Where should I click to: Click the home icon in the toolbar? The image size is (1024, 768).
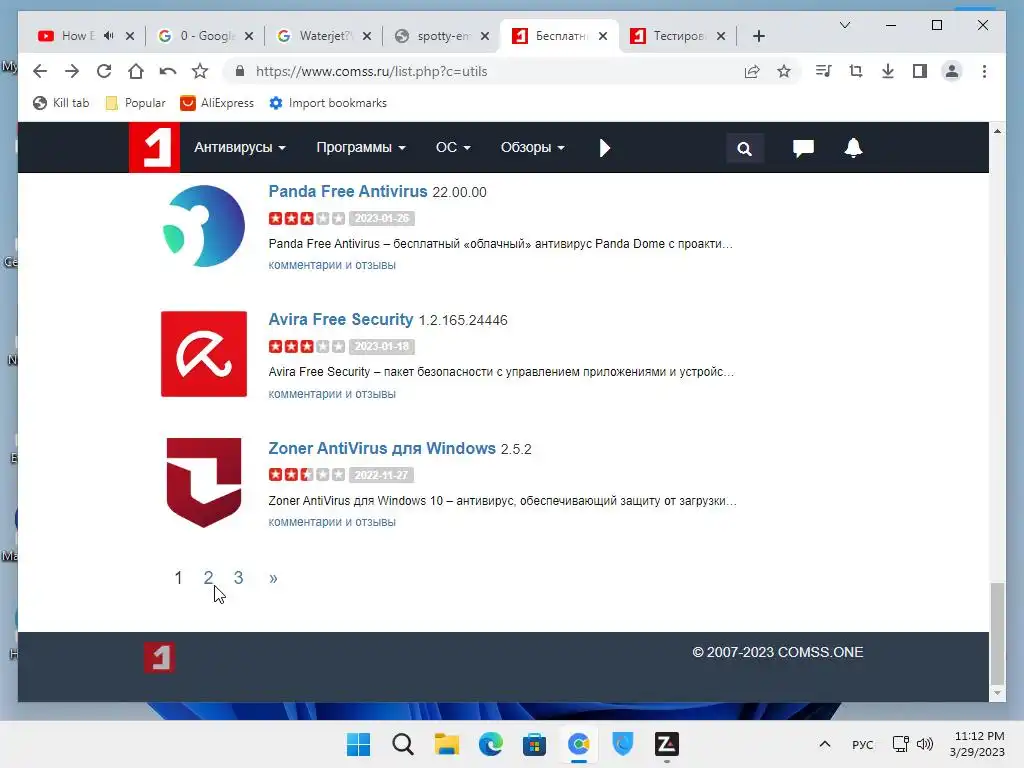click(136, 71)
